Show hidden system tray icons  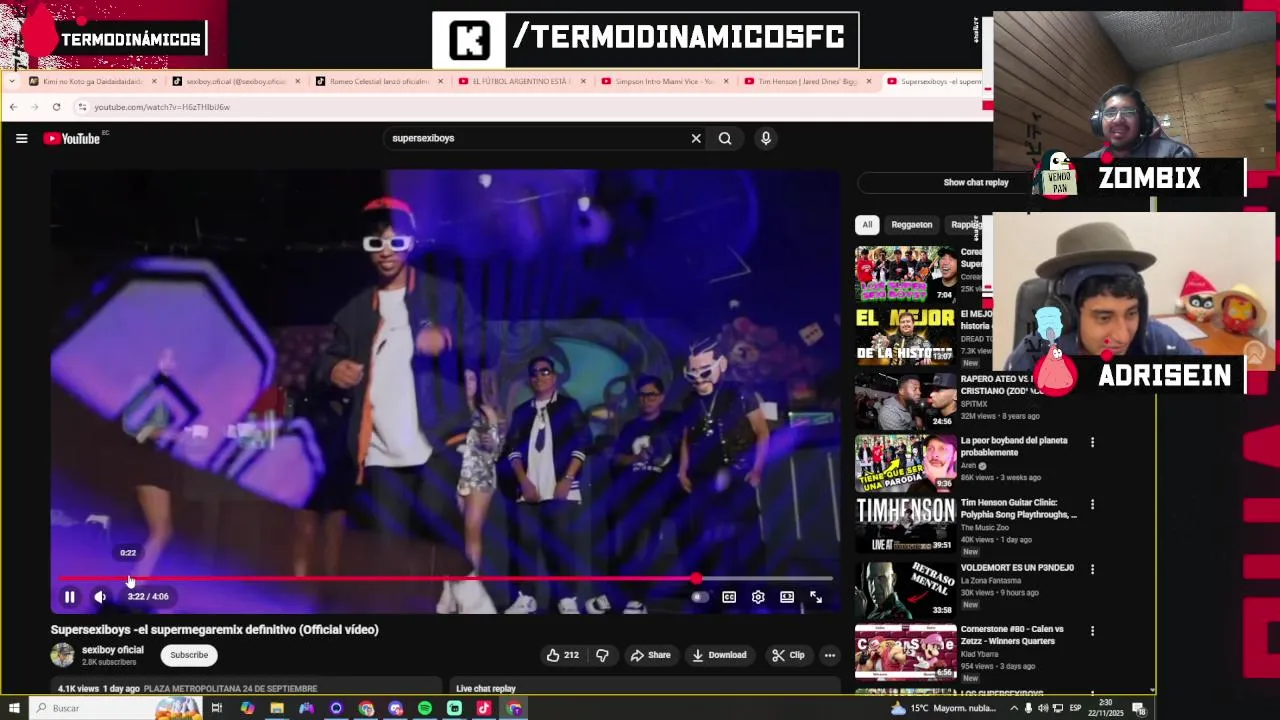coord(1015,708)
